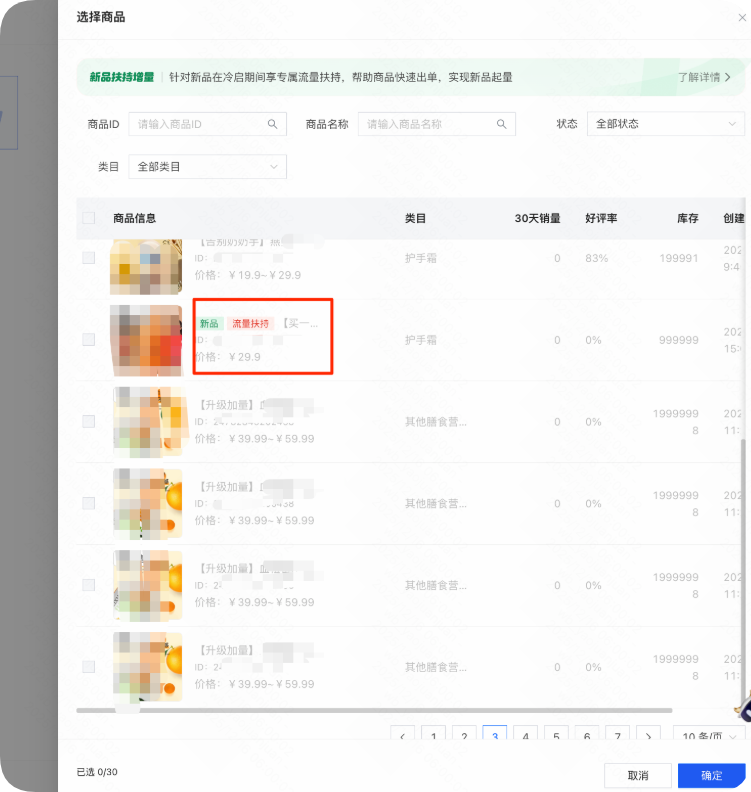Click the red 流量扶持 tag
Image resolution: width=751 pixels, height=792 pixels.
(x=251, y=324)
